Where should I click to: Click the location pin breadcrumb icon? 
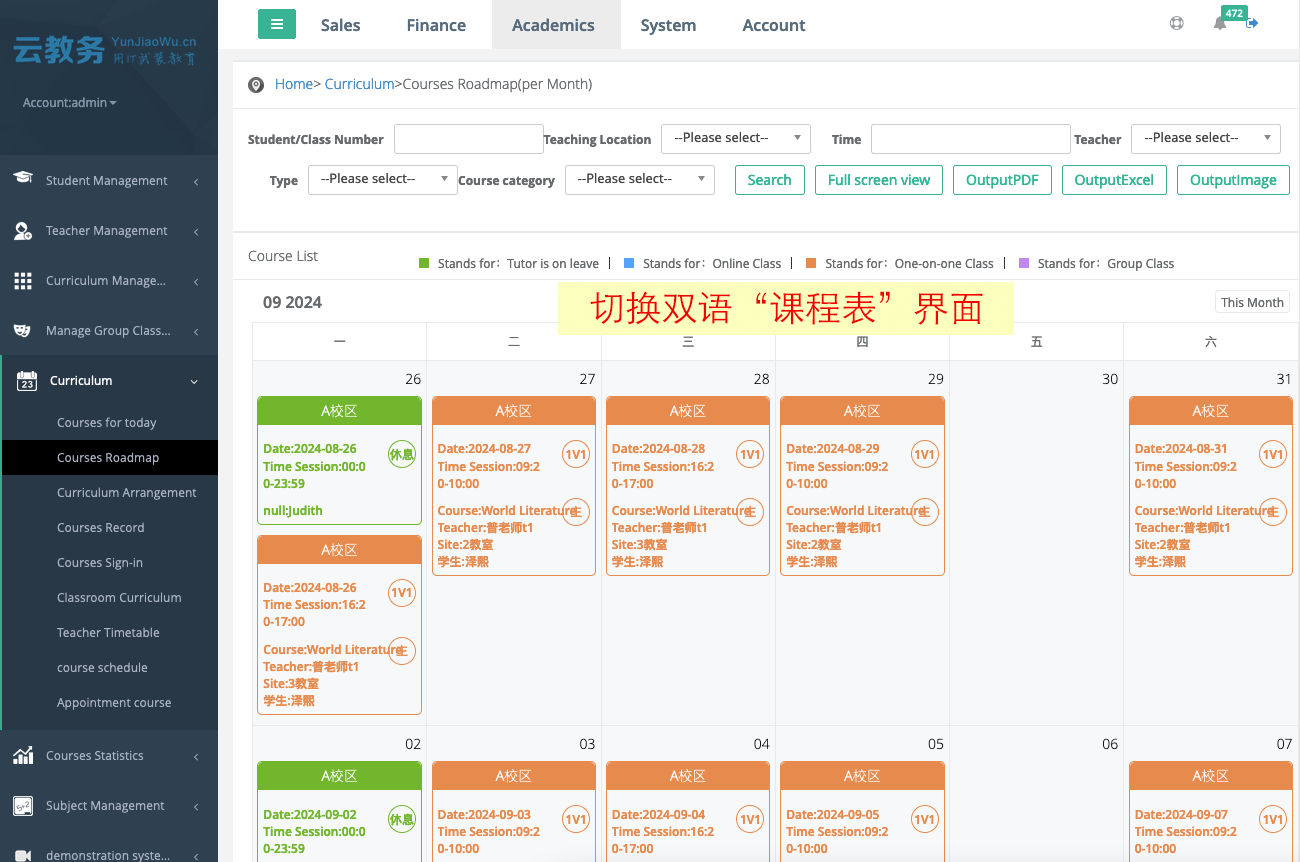[256, 85]
